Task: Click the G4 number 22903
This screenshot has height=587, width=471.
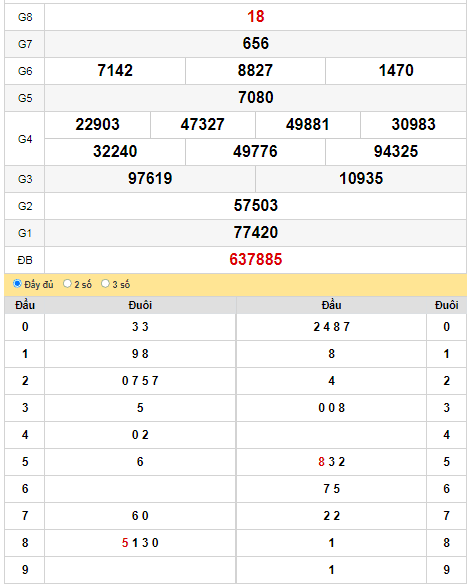Action: click(x=97, y=124)
